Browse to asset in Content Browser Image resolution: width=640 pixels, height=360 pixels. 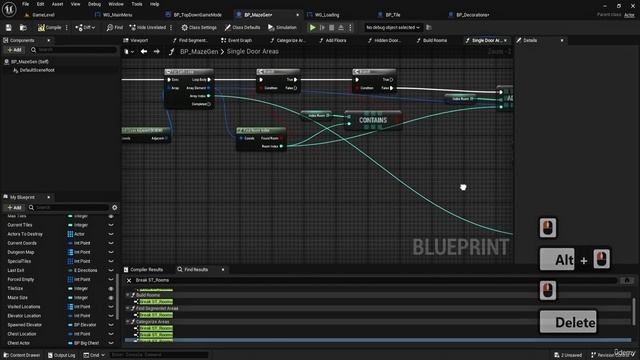[23, 28]
